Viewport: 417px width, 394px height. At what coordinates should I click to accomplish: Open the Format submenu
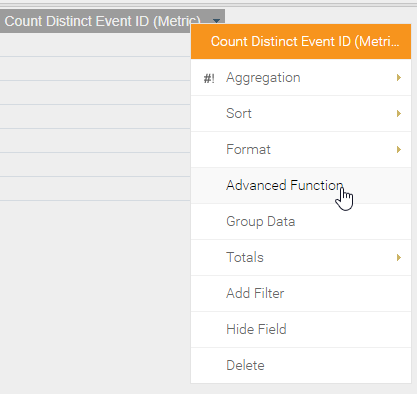coord(301,150)
